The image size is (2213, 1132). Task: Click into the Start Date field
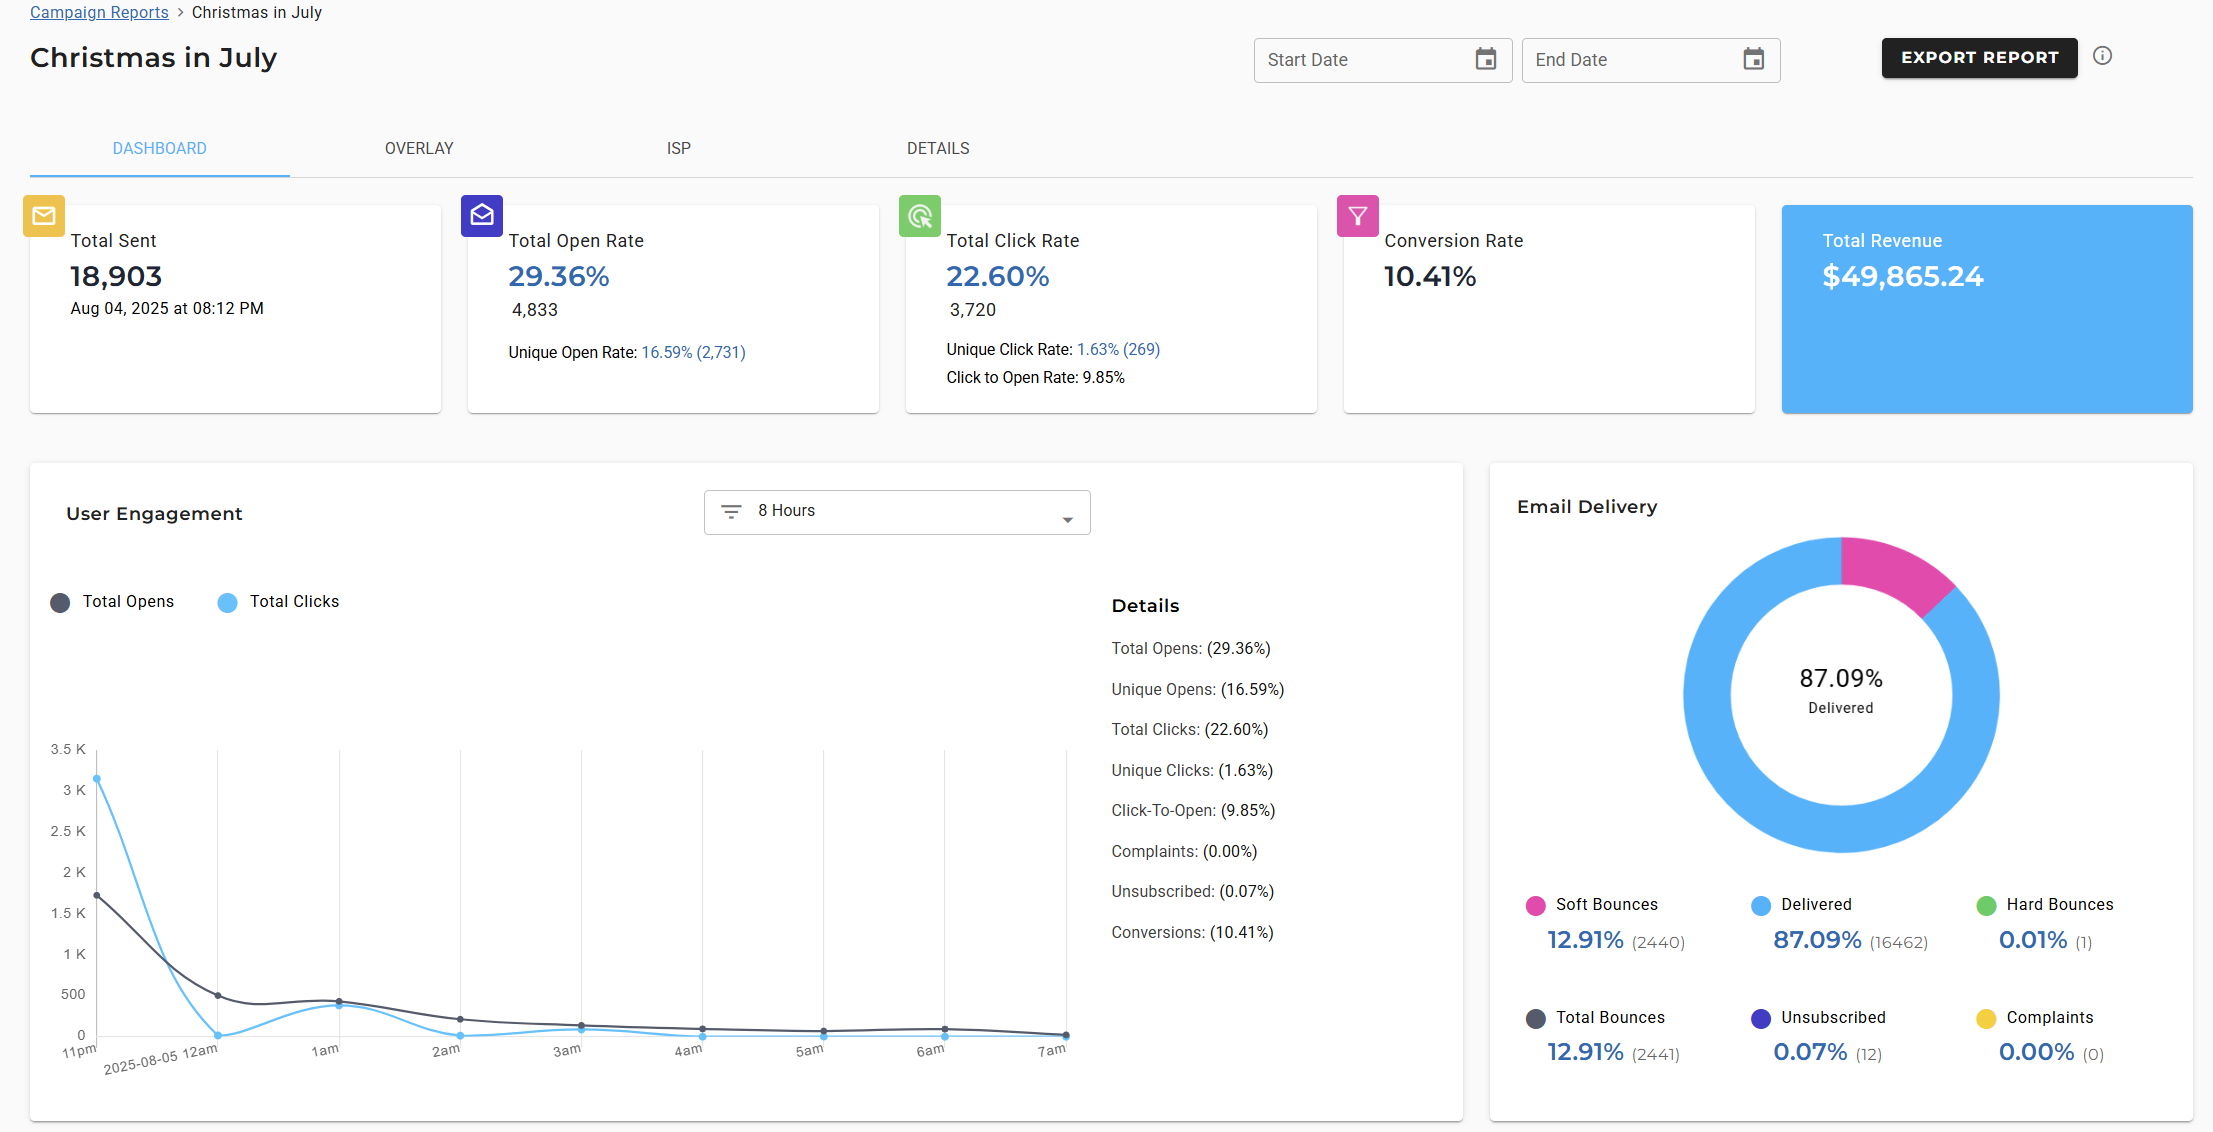1360,60
